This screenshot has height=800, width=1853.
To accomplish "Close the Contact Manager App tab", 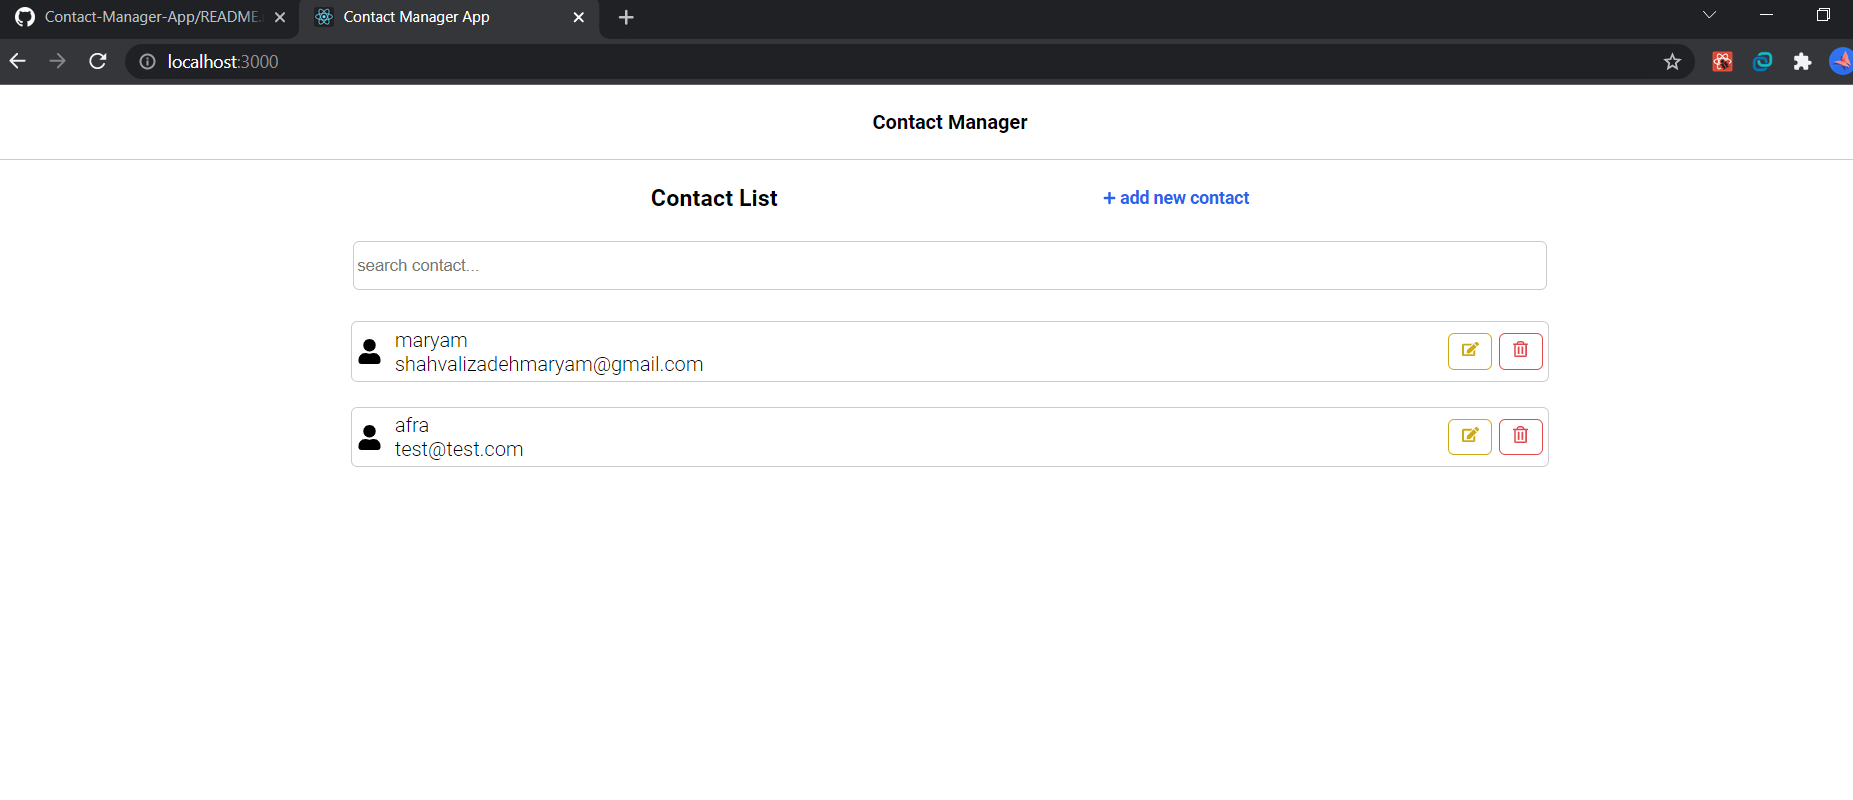I will (x=578, y=17).
